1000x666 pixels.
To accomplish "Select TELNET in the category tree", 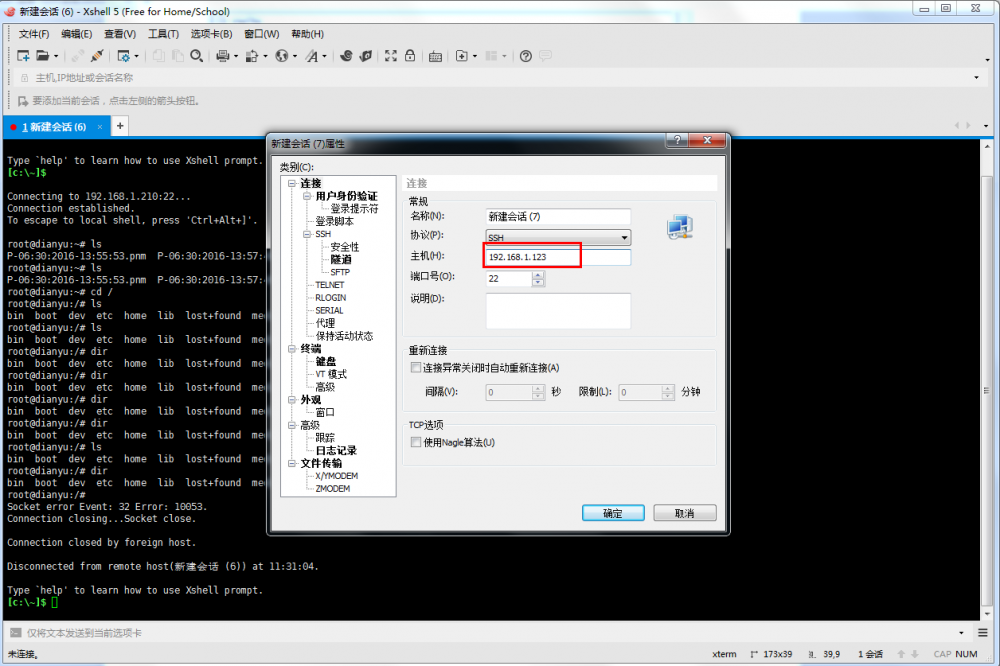I will tap(329, 285).
